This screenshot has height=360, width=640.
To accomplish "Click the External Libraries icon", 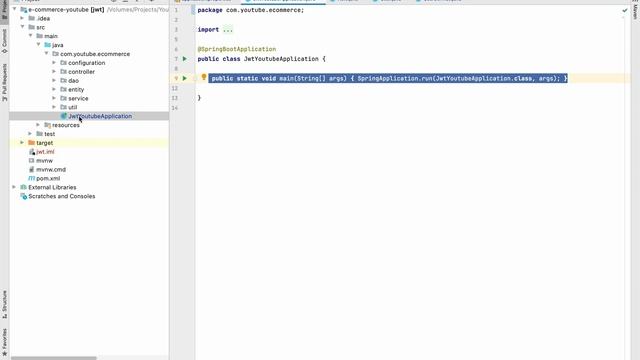I will 23,187.
